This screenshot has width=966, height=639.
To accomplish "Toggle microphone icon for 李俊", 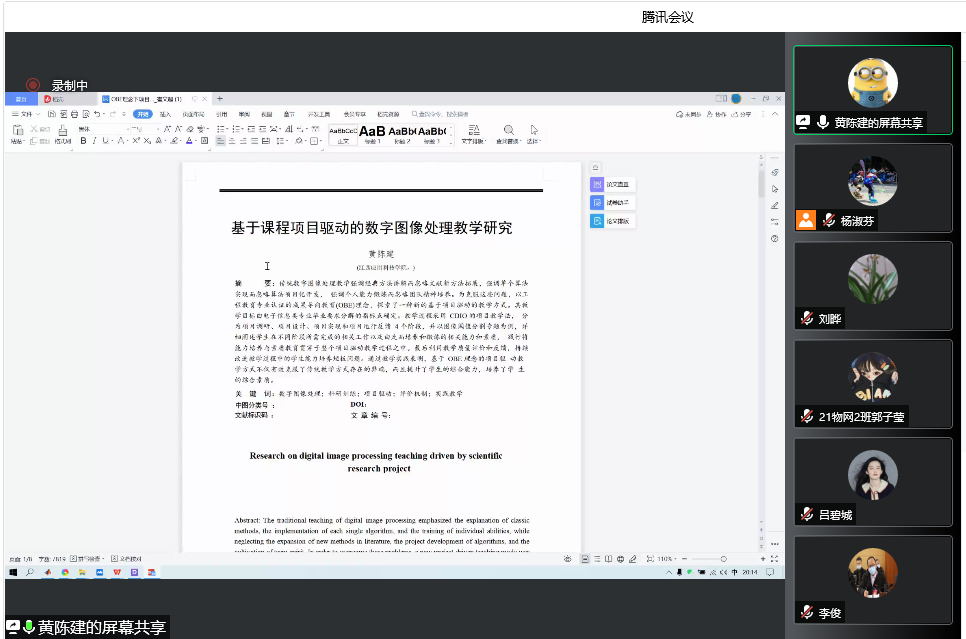I will coord(807,611).
